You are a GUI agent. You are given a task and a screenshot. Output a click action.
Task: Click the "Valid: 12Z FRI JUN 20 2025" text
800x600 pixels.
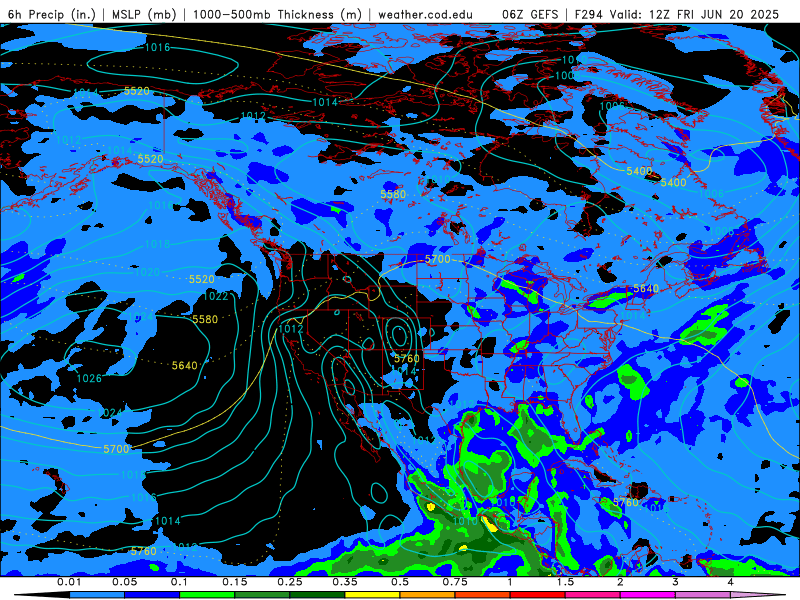[x=694, y=14]
